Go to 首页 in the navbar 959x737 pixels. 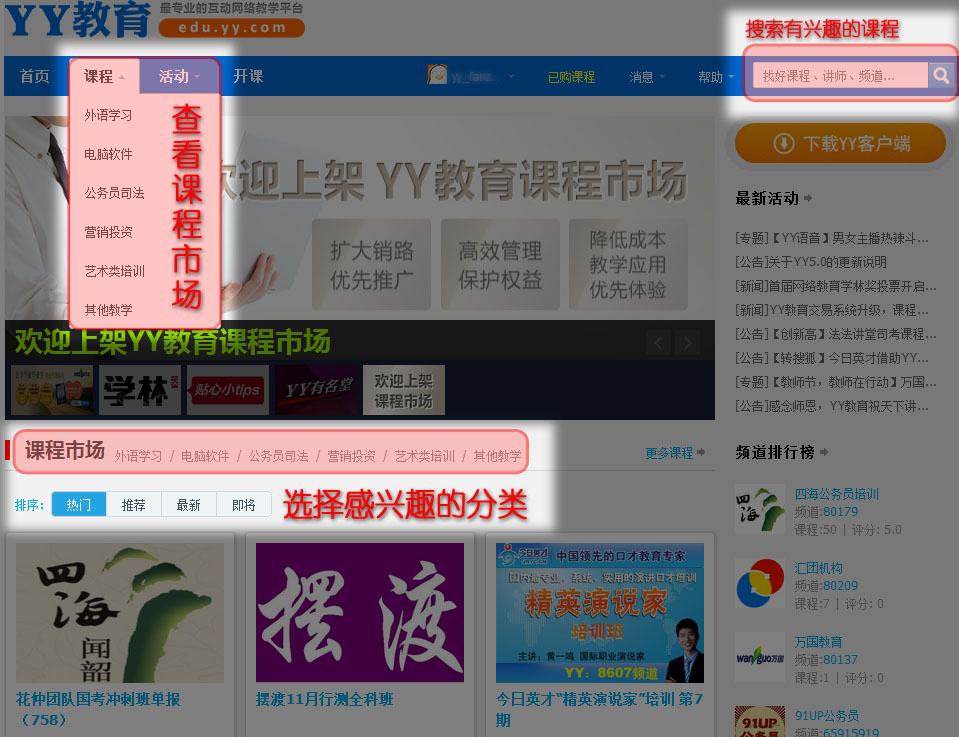35,76
